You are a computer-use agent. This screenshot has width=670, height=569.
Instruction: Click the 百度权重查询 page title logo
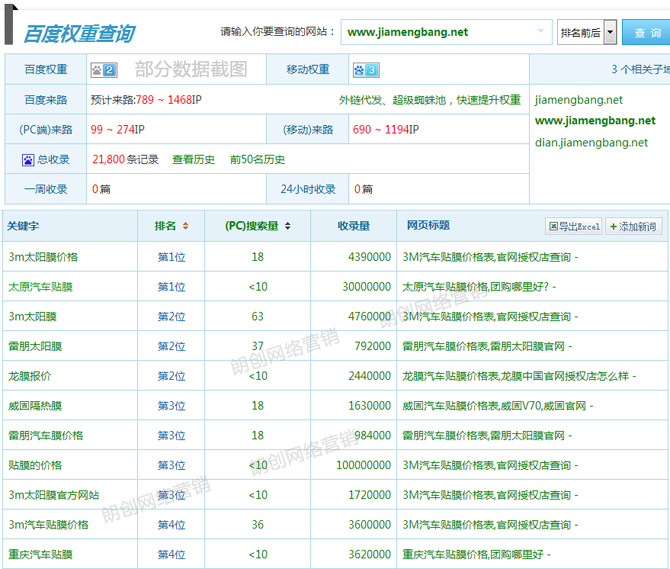coord(79,33)
